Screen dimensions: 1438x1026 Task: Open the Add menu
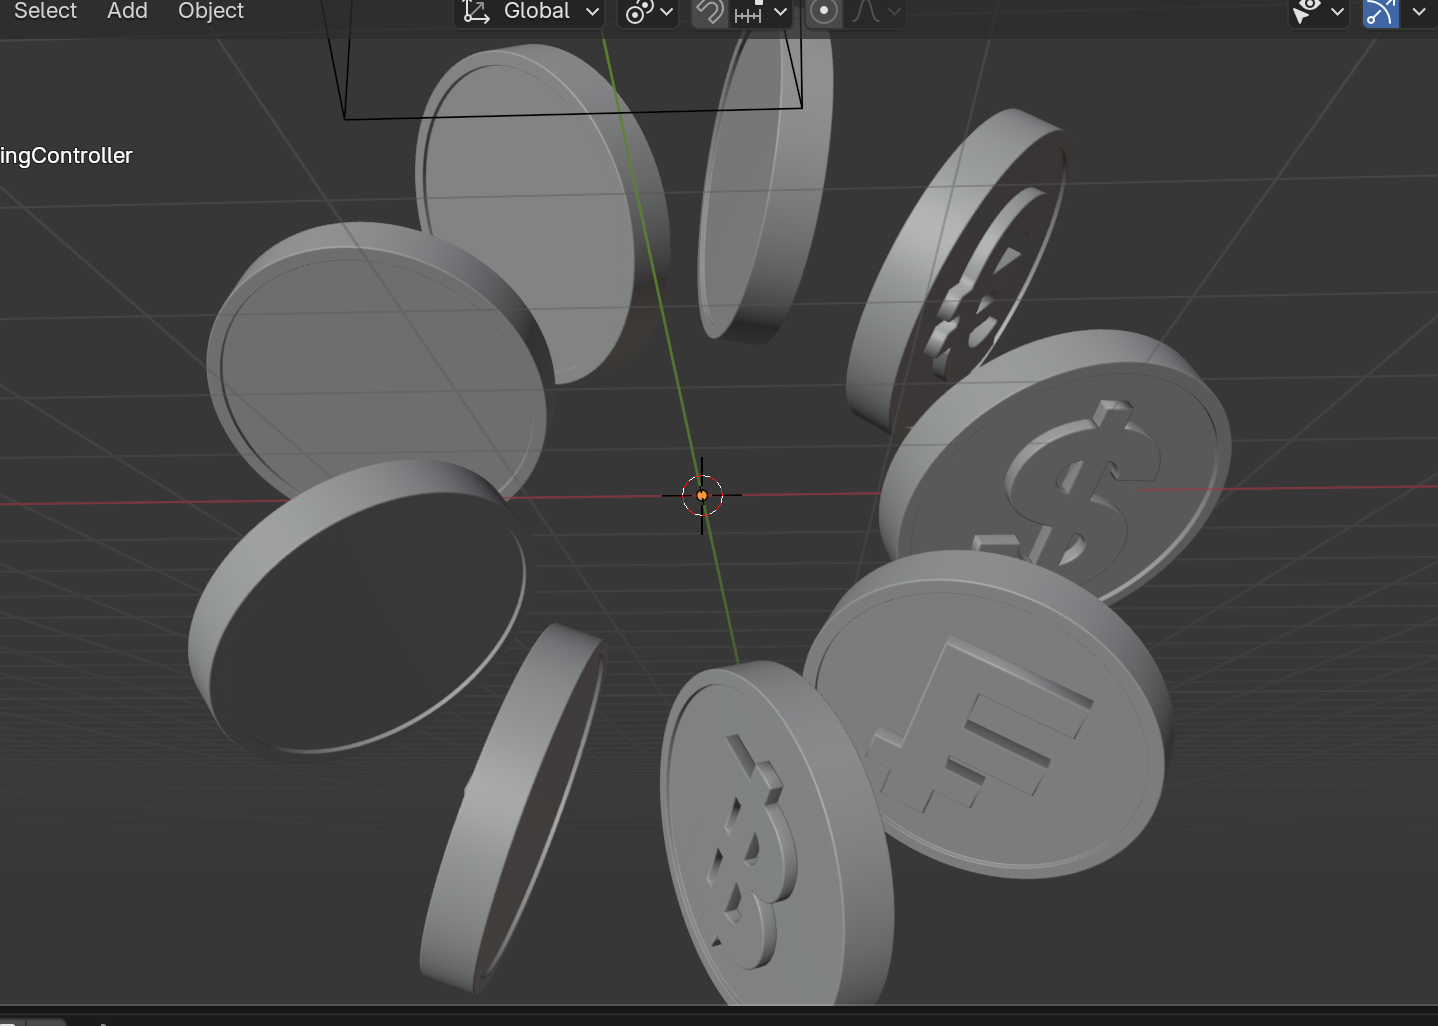(127, 11)
